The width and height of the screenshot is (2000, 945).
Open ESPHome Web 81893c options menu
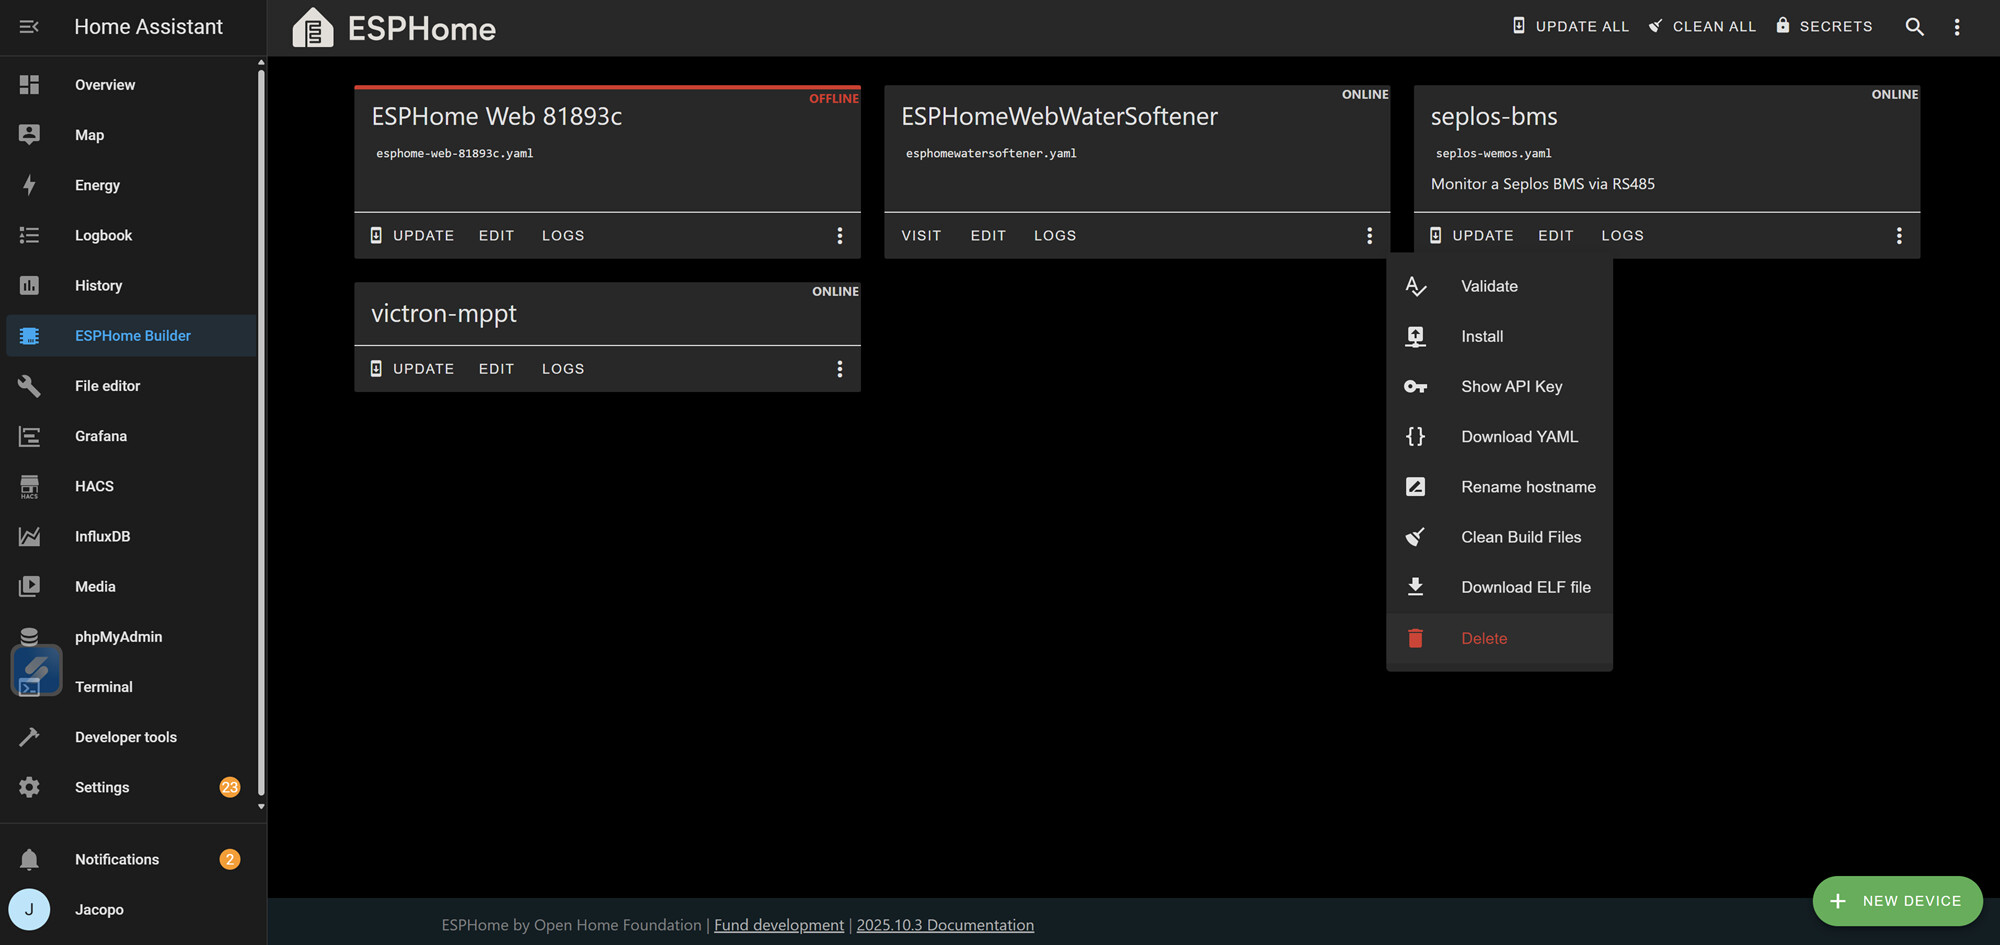pos(840,235)
